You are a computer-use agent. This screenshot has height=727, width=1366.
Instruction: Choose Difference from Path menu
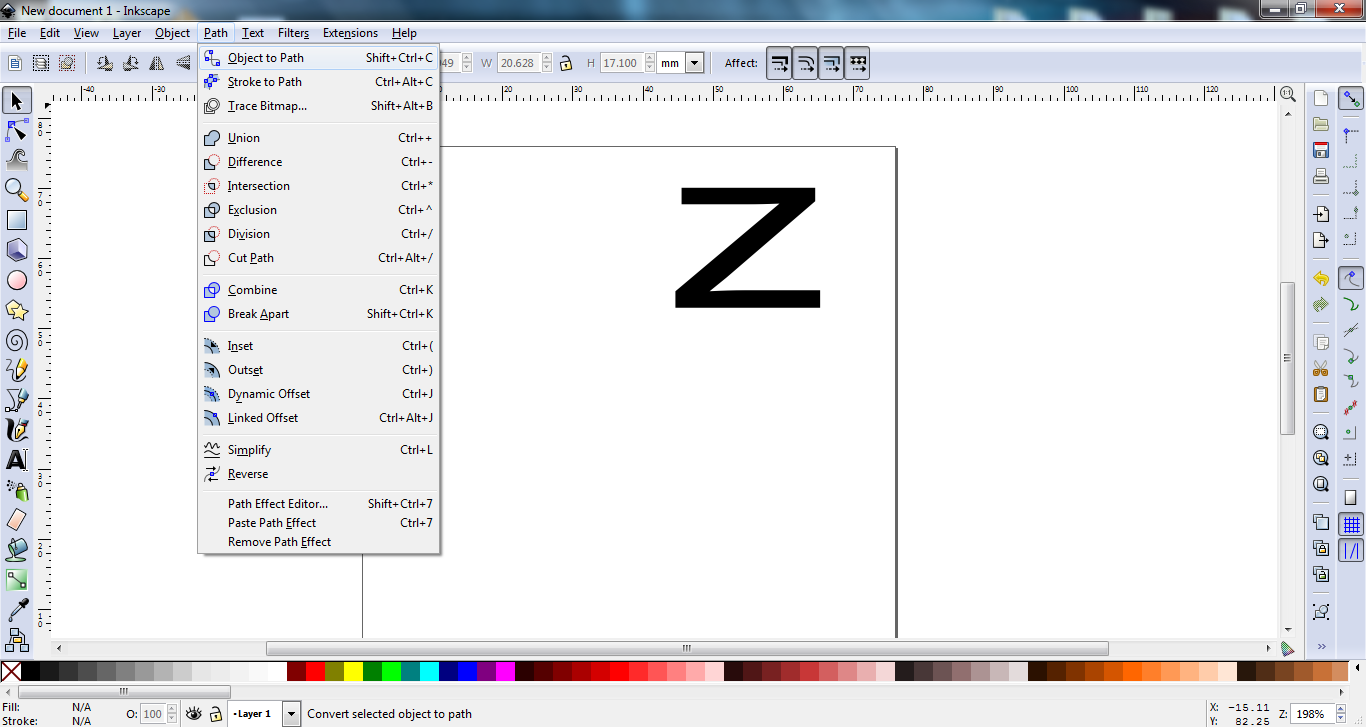319,162
